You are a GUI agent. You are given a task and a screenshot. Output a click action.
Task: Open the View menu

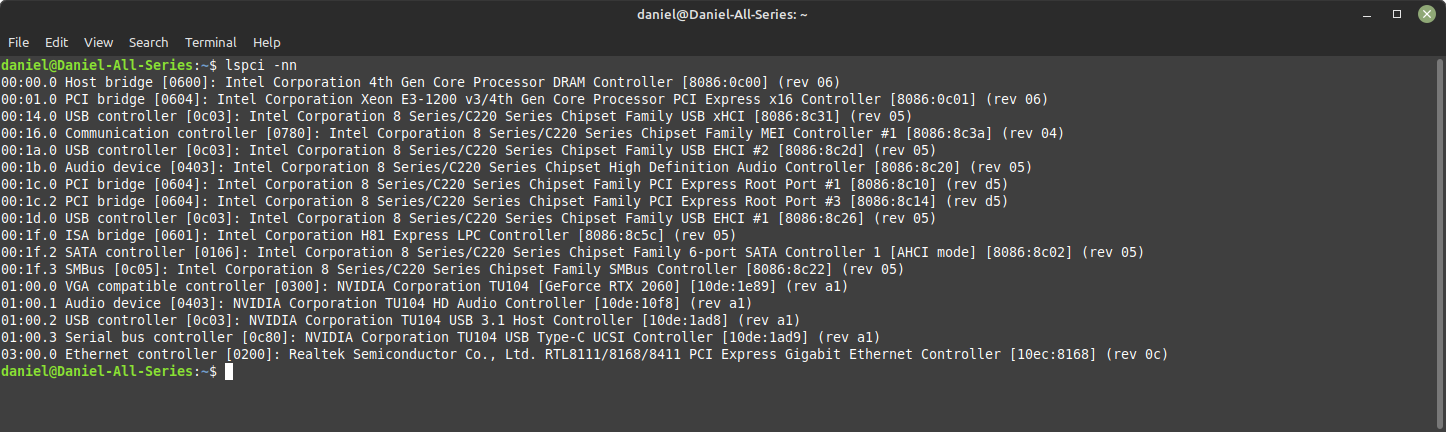tap(98, 43)
